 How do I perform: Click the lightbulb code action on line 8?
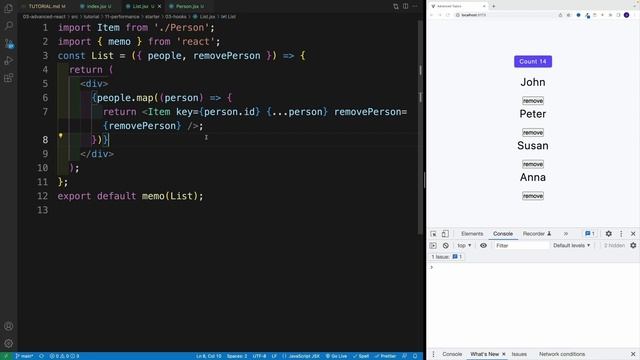point(60,136)
